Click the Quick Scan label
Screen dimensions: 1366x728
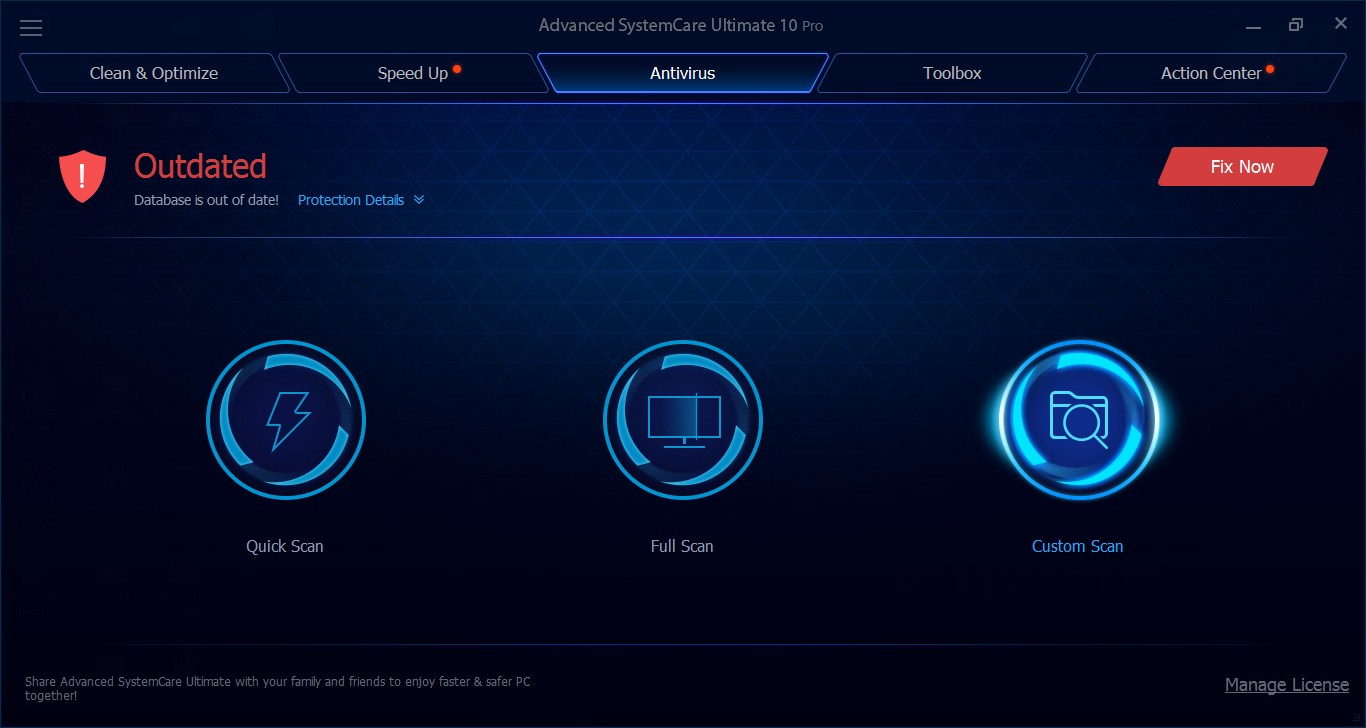tap(285, 546)
